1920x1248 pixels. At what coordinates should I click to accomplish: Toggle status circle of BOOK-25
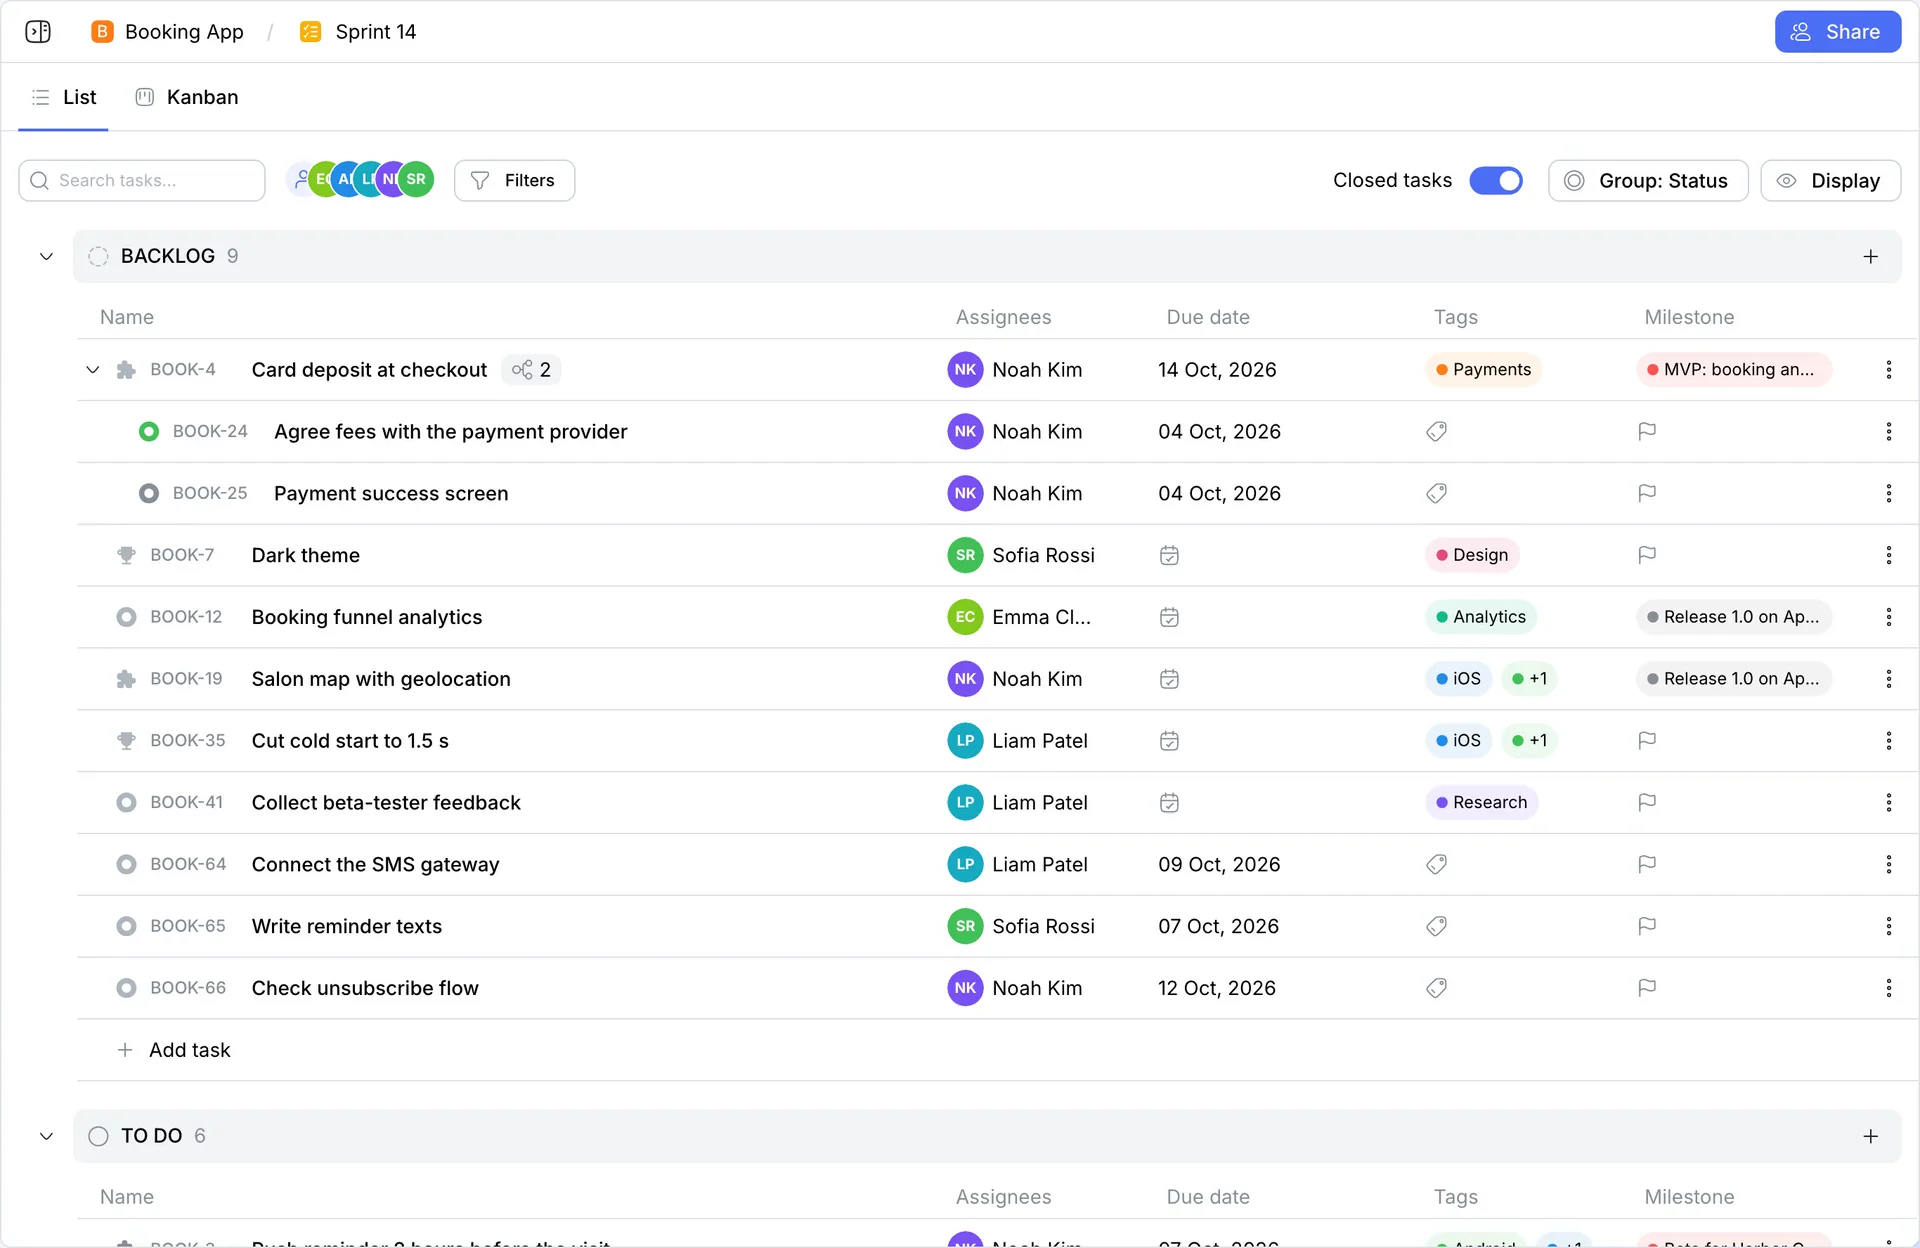coord(149,493)
